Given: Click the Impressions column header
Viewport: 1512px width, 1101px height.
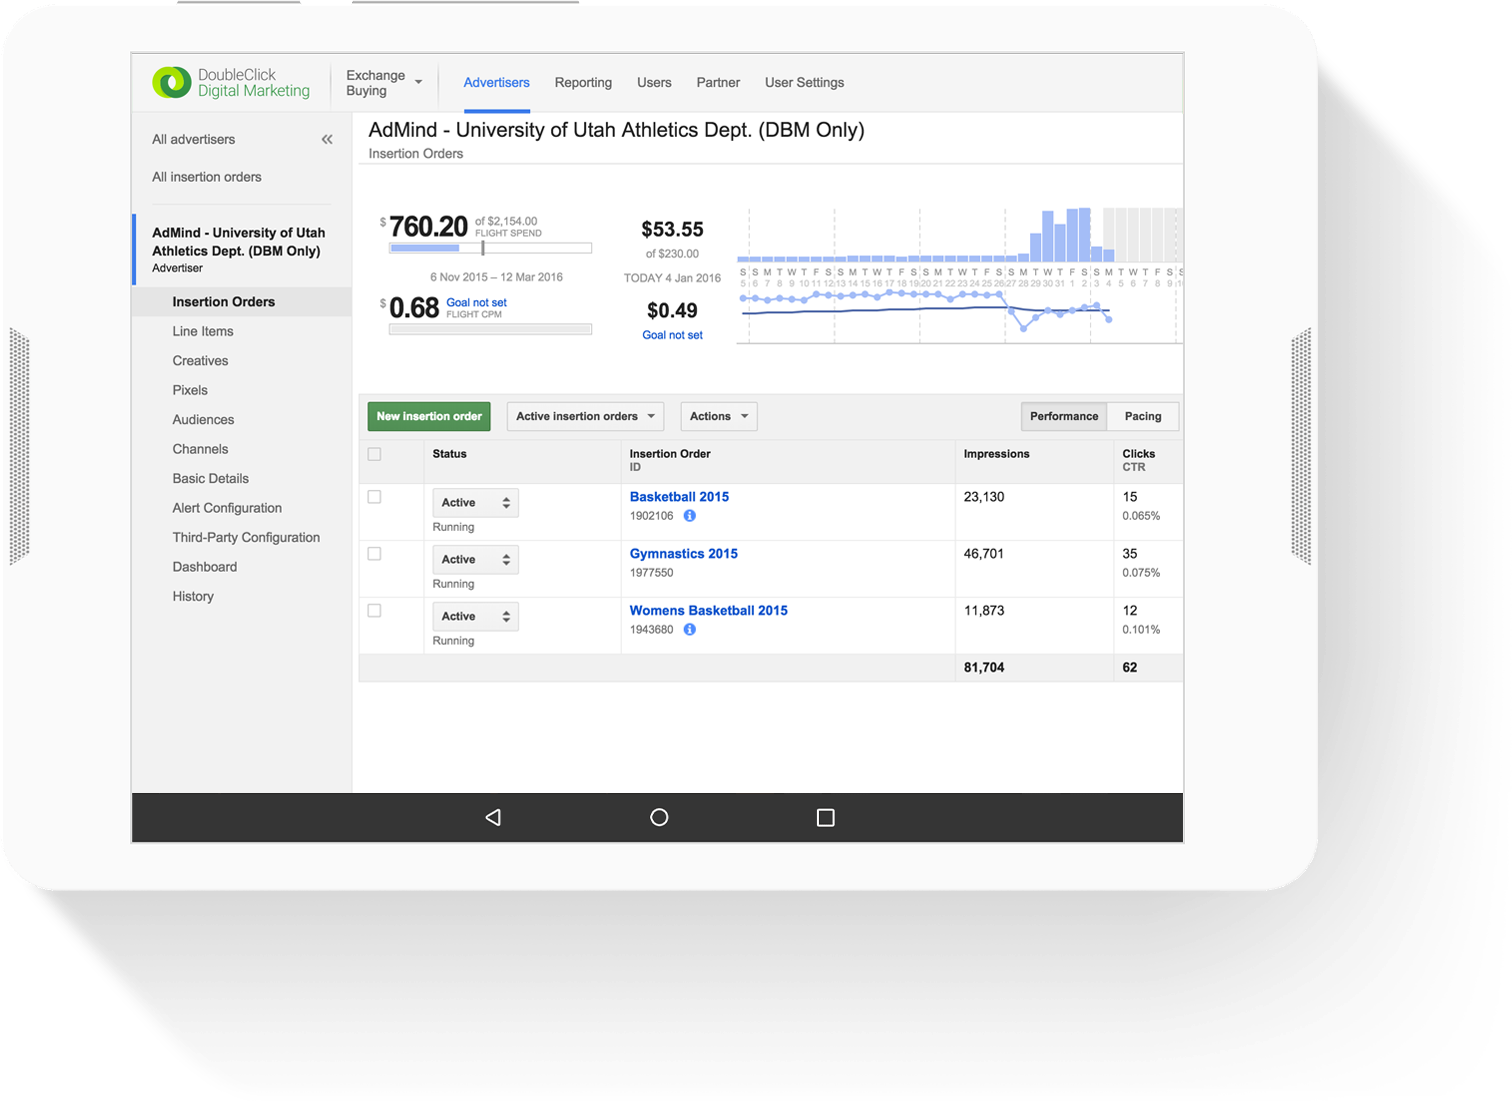Looking at the screenshot, I should click(996, 454).
